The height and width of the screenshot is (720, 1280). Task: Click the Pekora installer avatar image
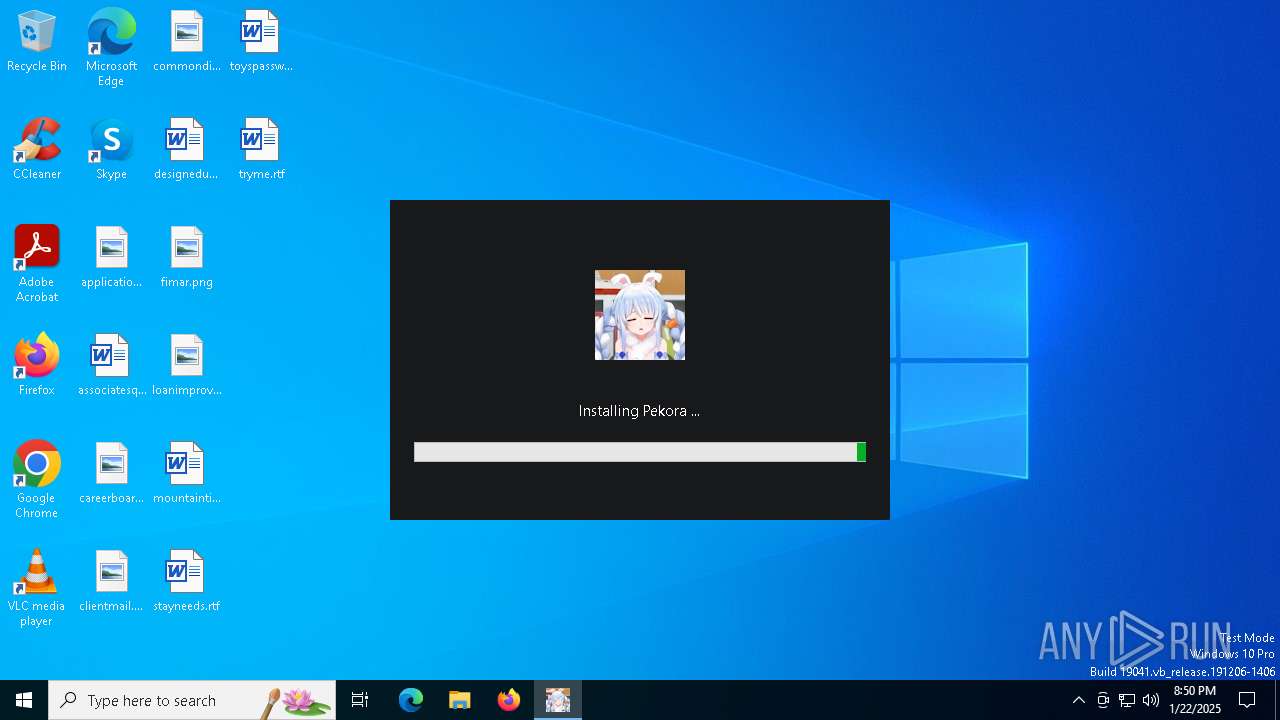pos(640,315)
